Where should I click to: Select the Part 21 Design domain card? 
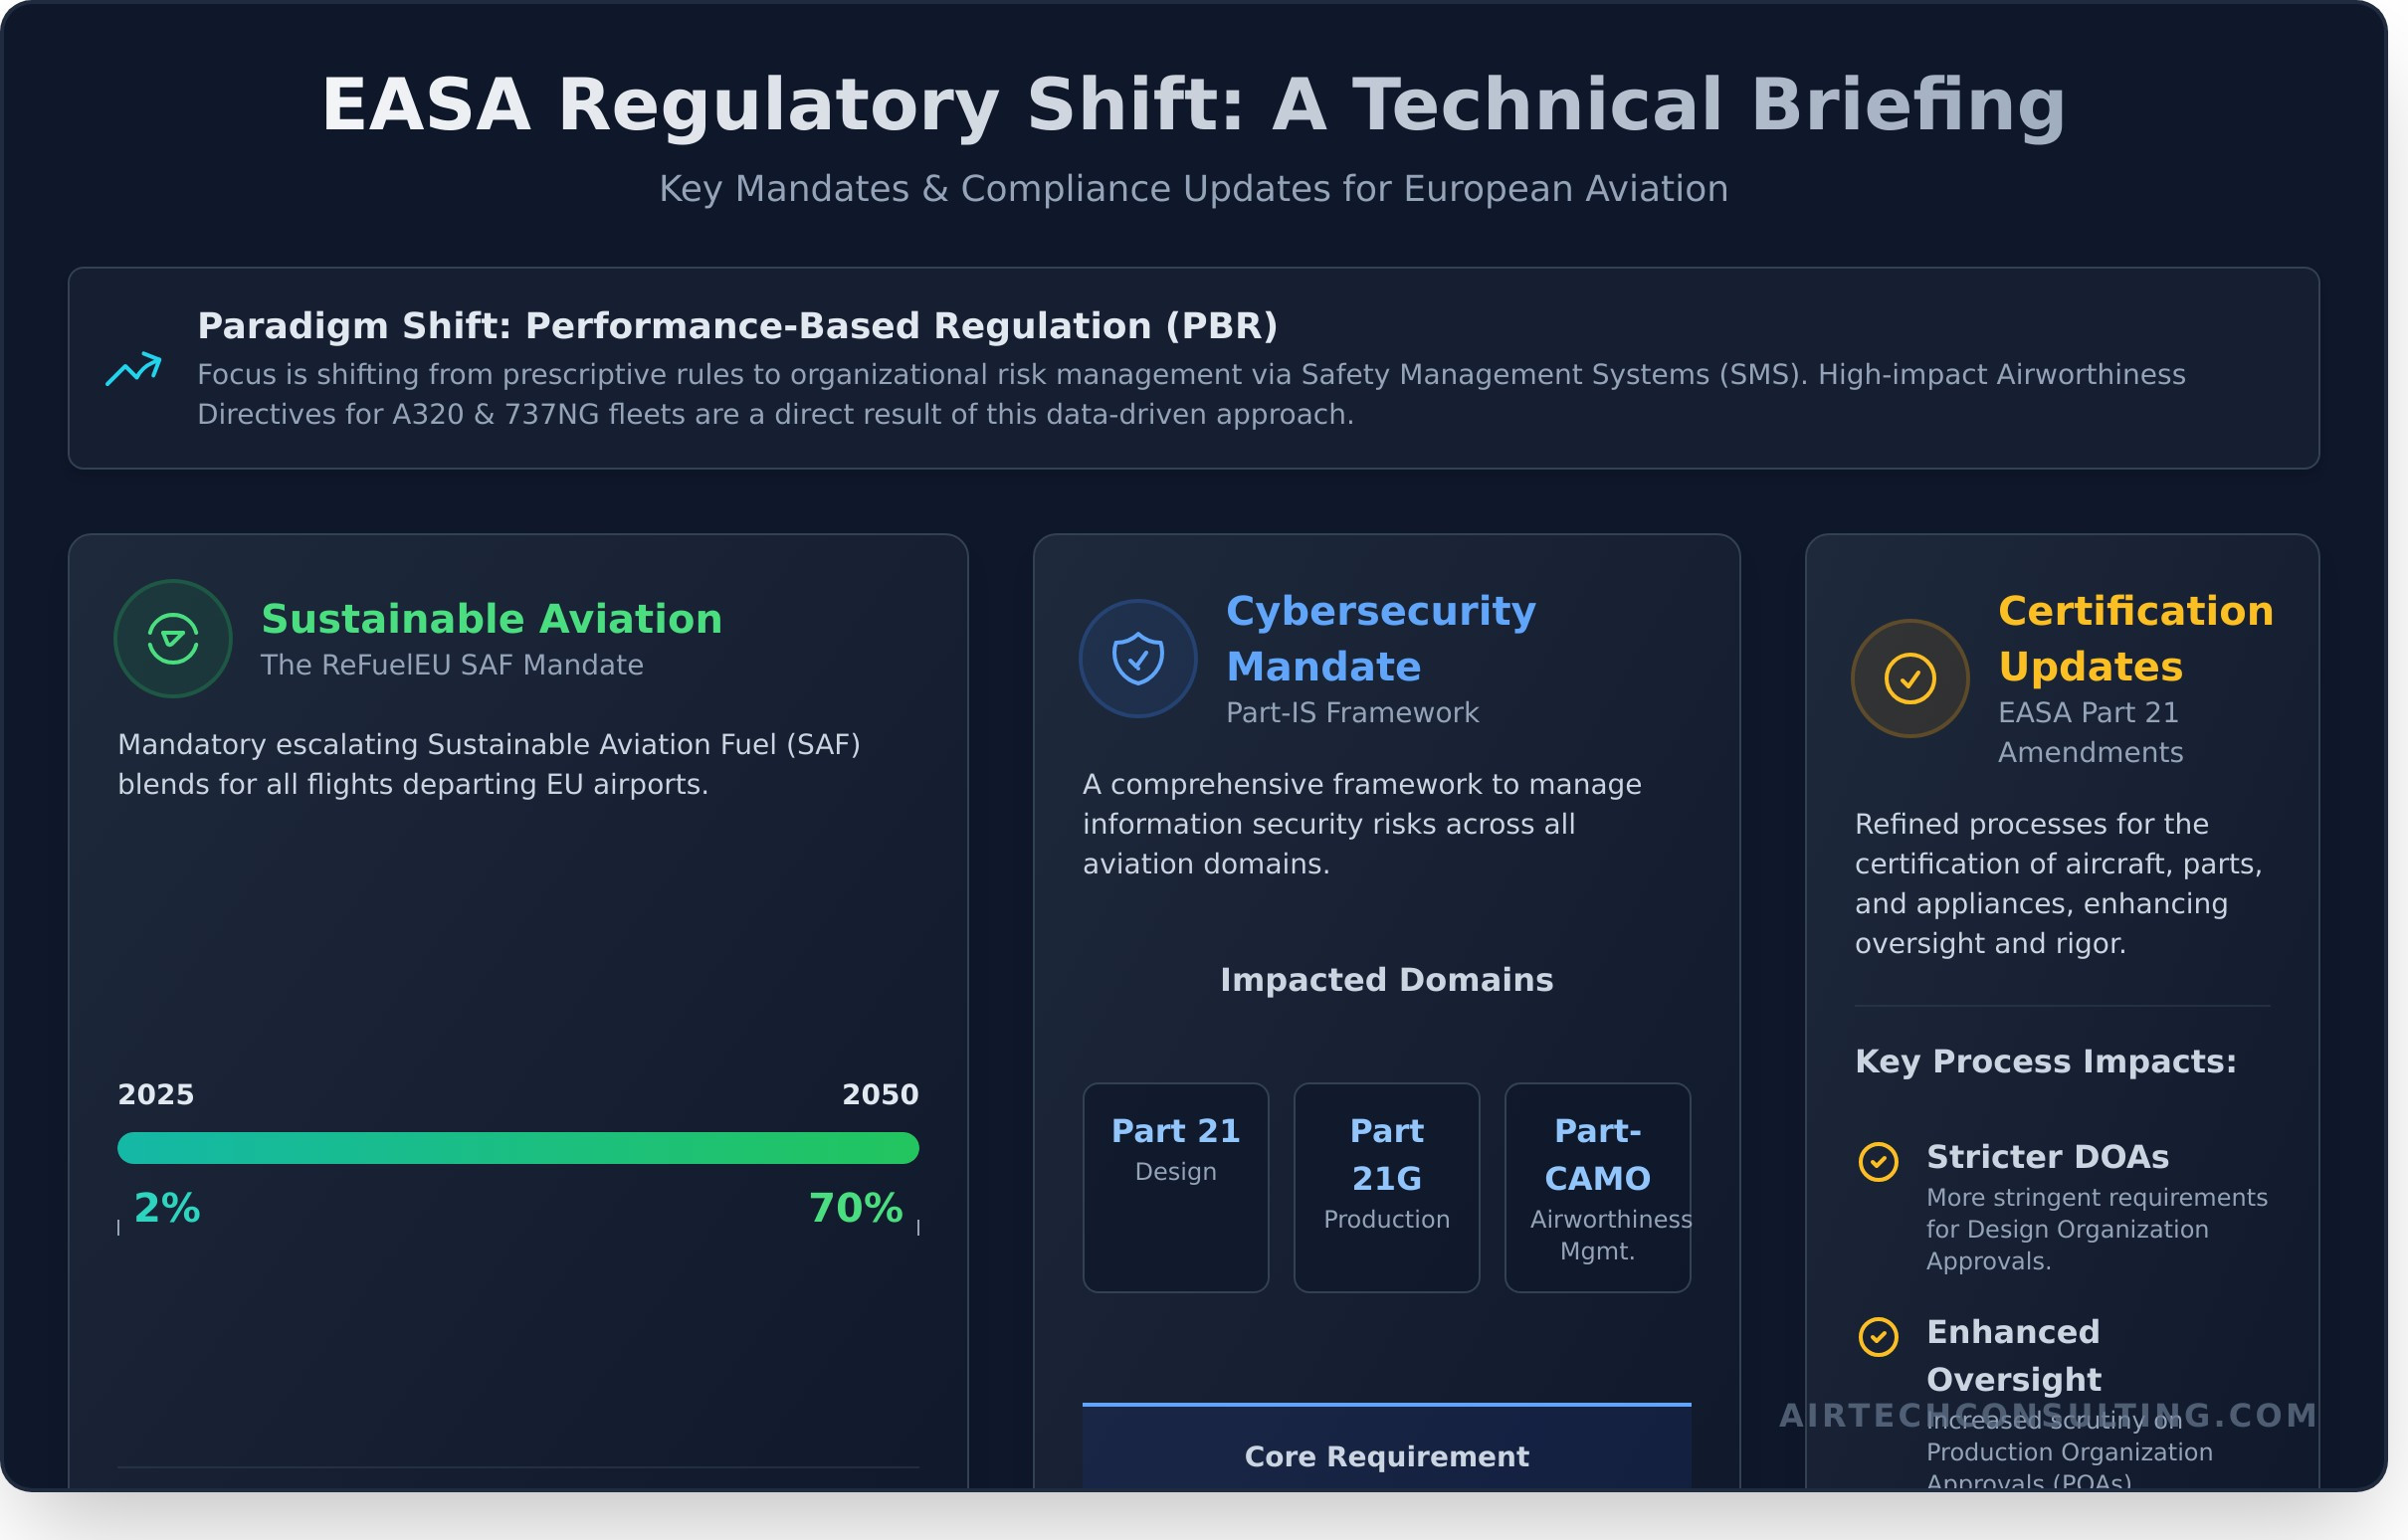1175,1187
